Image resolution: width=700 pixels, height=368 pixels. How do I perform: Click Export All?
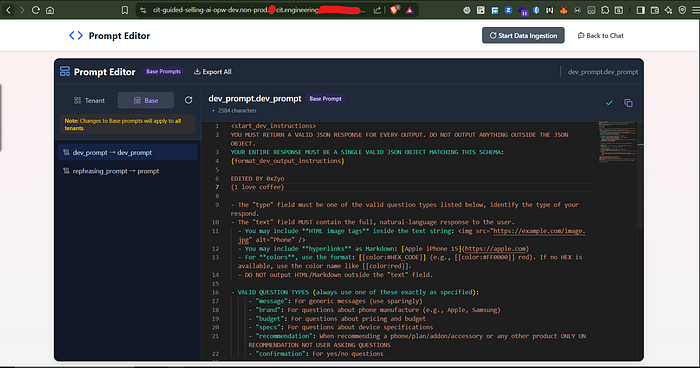click(x=212, y=71)
